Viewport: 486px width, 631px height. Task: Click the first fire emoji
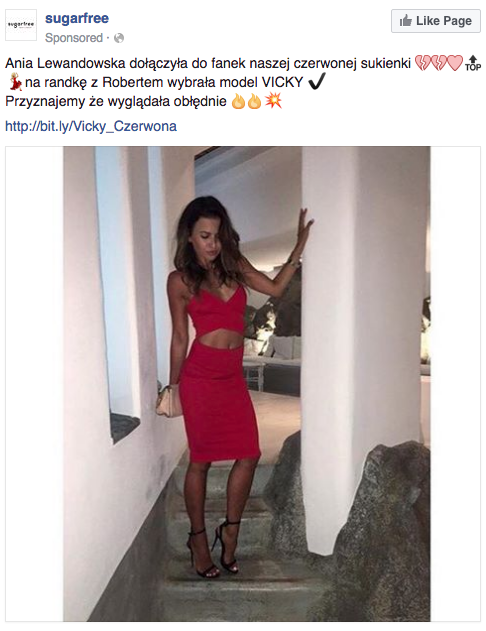pos(238,101)
